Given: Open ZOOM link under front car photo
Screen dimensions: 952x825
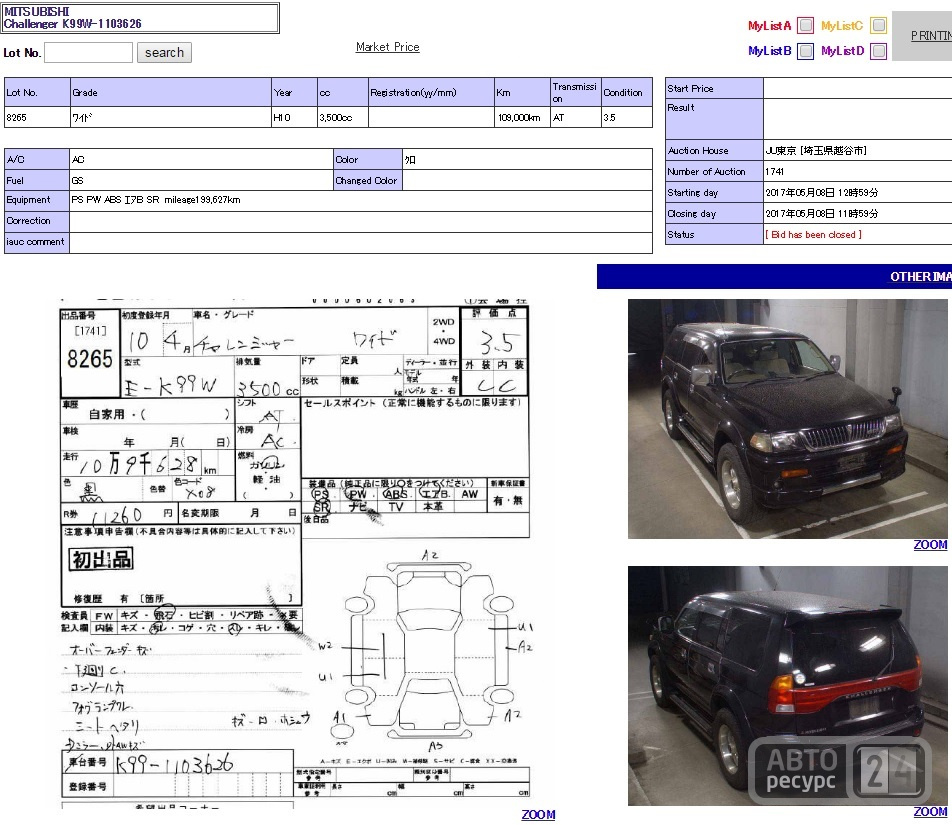Looking at the screenshot, I should tap(930, 545).
